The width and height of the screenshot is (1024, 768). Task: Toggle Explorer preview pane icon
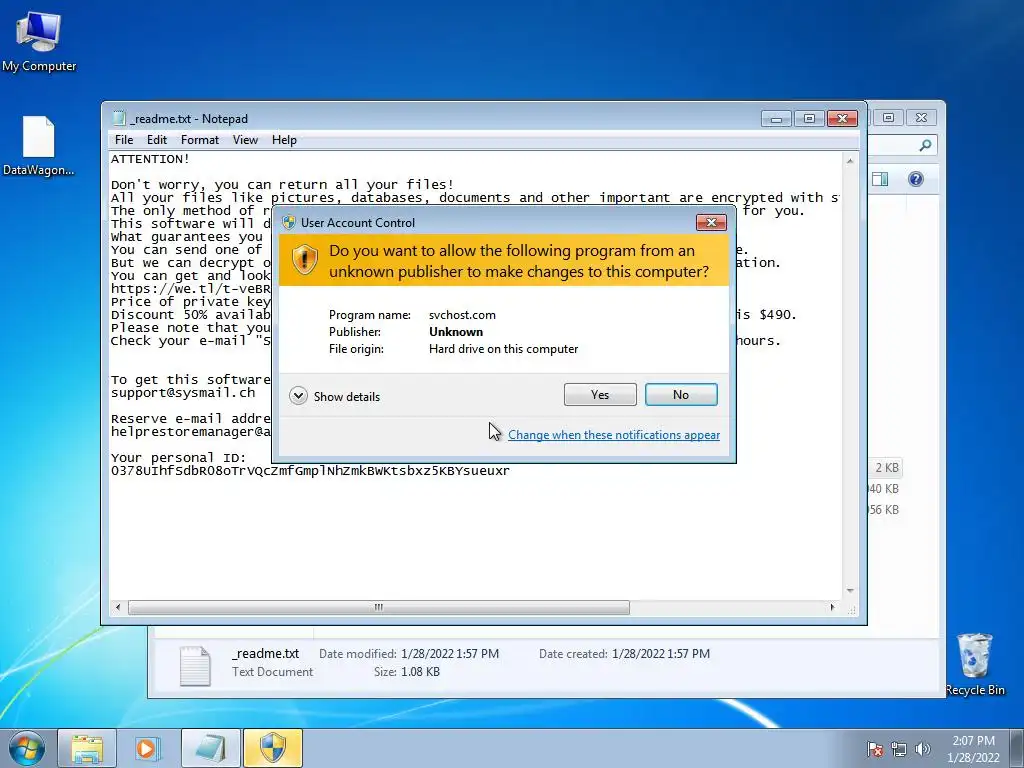point(880,179)
